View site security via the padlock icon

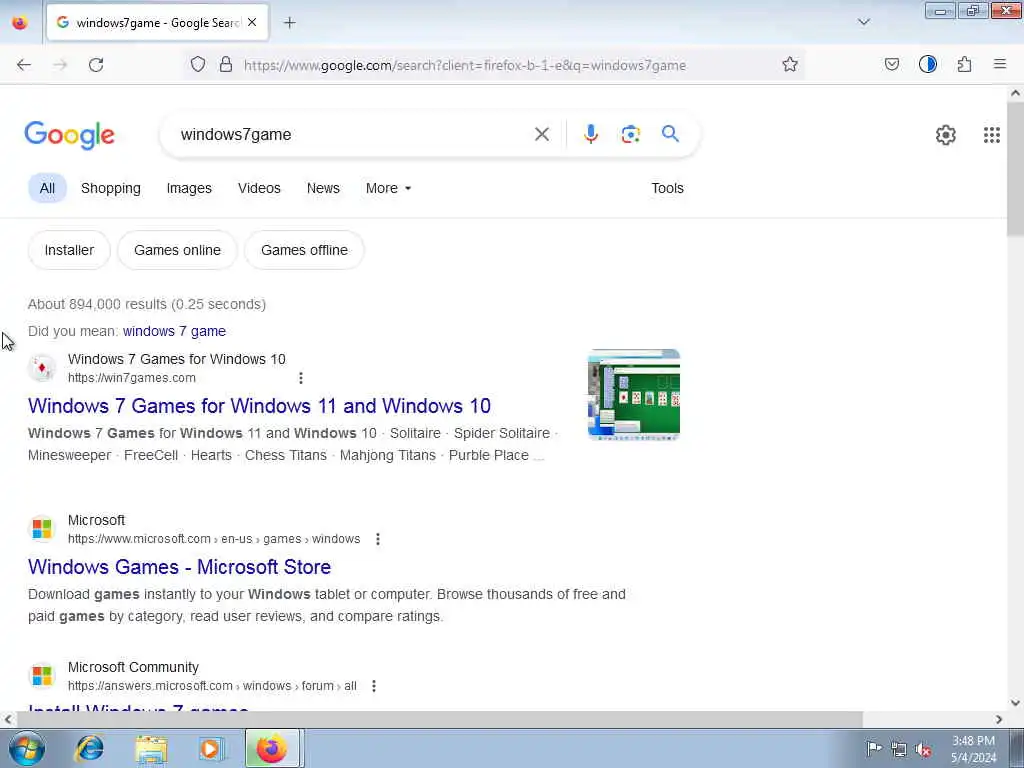(226, 65)
